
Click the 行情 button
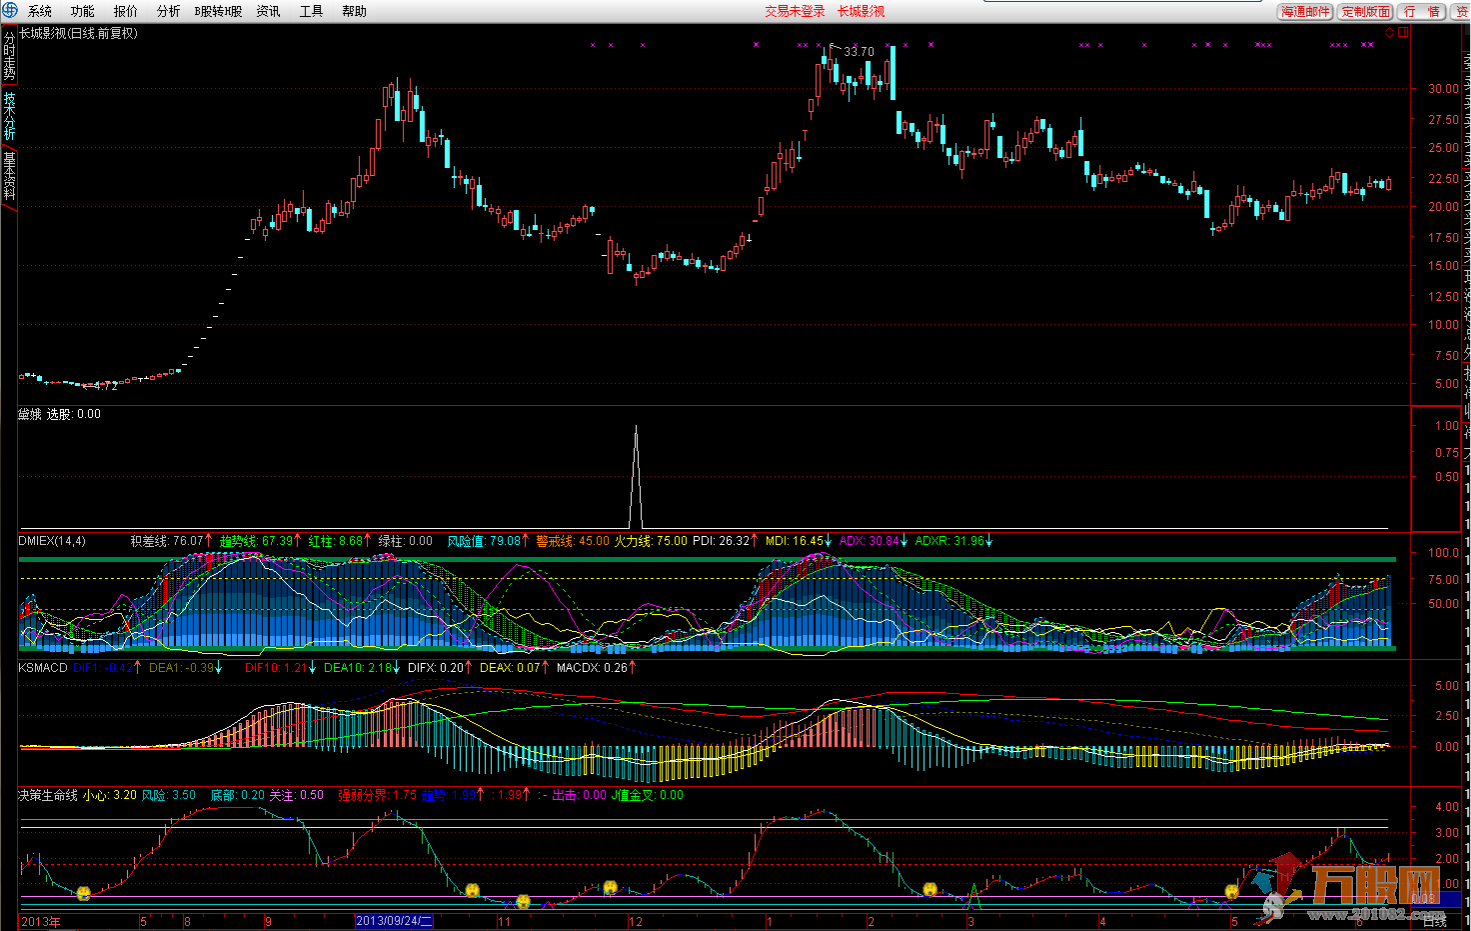(1421, 11)
